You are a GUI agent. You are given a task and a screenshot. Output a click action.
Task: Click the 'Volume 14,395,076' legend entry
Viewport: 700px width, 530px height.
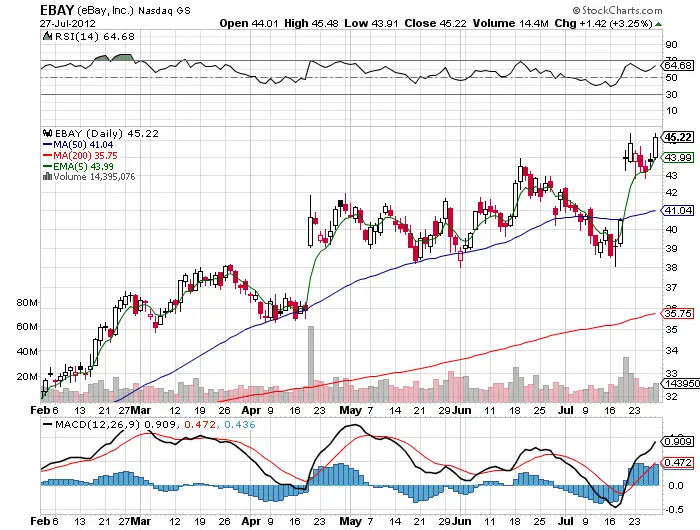[94, 176]
